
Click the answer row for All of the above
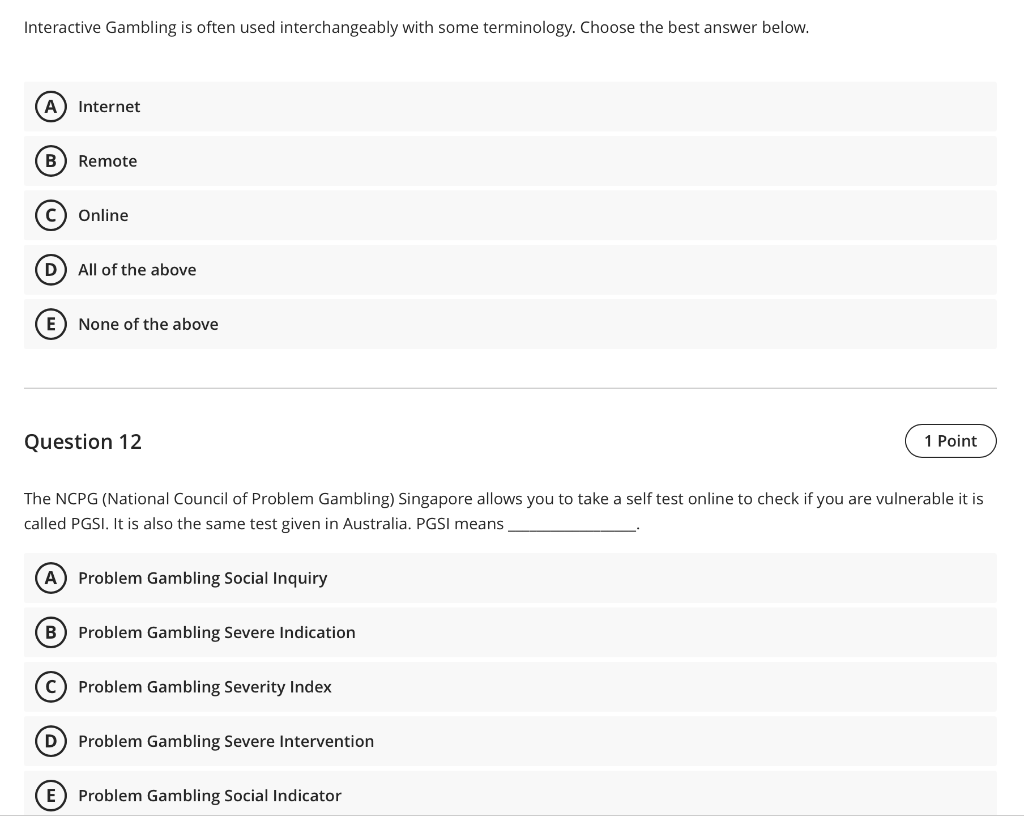pos(510,269)
